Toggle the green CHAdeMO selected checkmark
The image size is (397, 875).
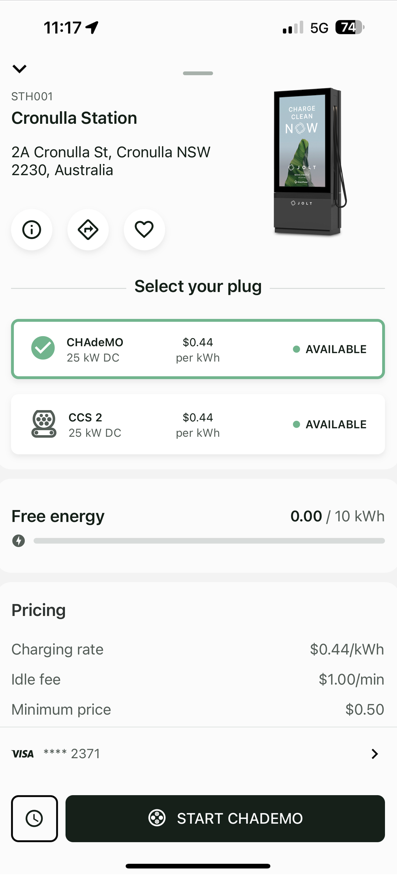click(43, 348)
